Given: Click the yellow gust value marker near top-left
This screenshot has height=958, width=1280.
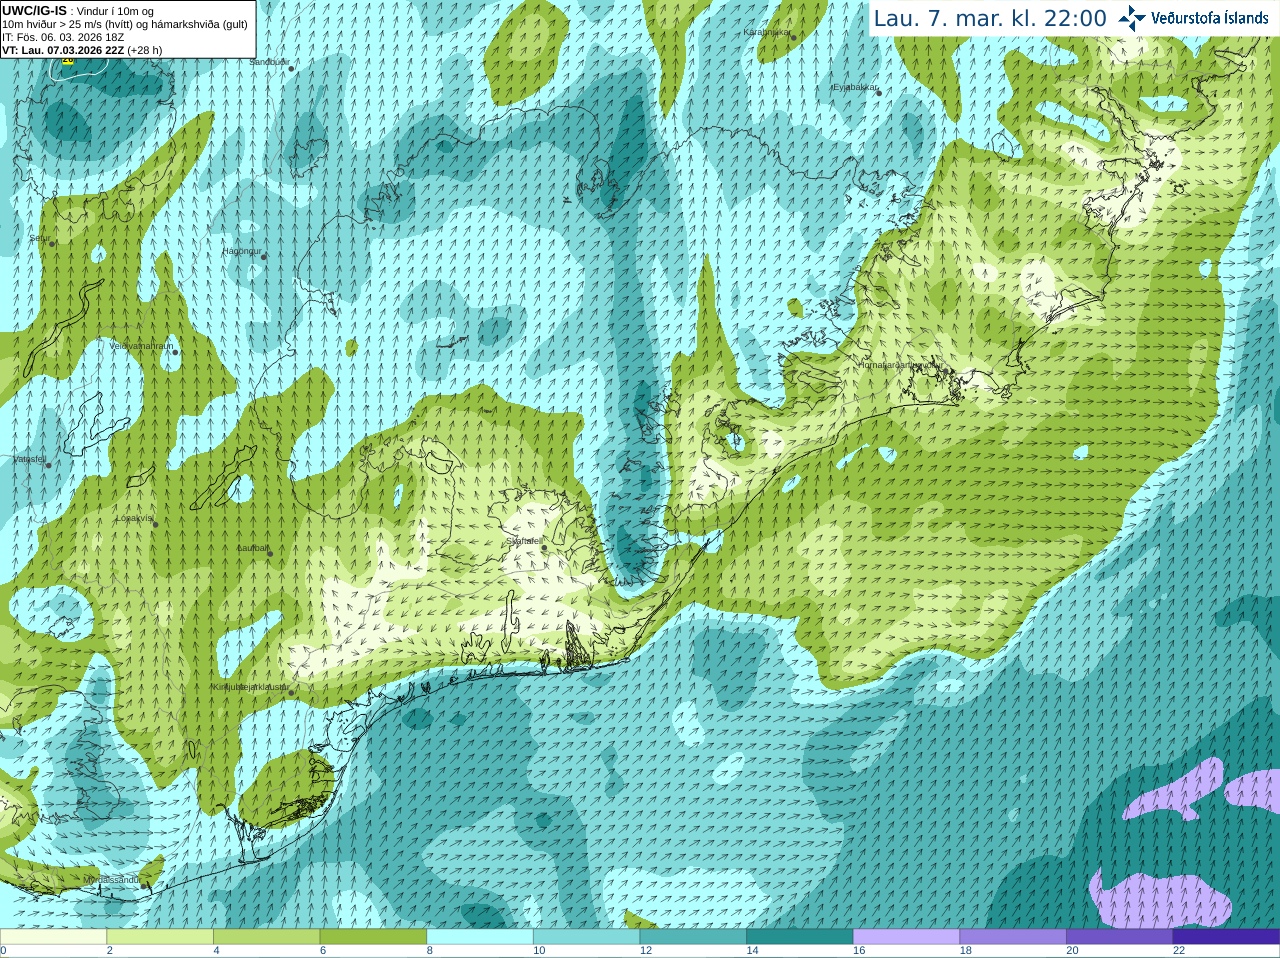Looking at the screenshot, I should (x=68, y=60).
